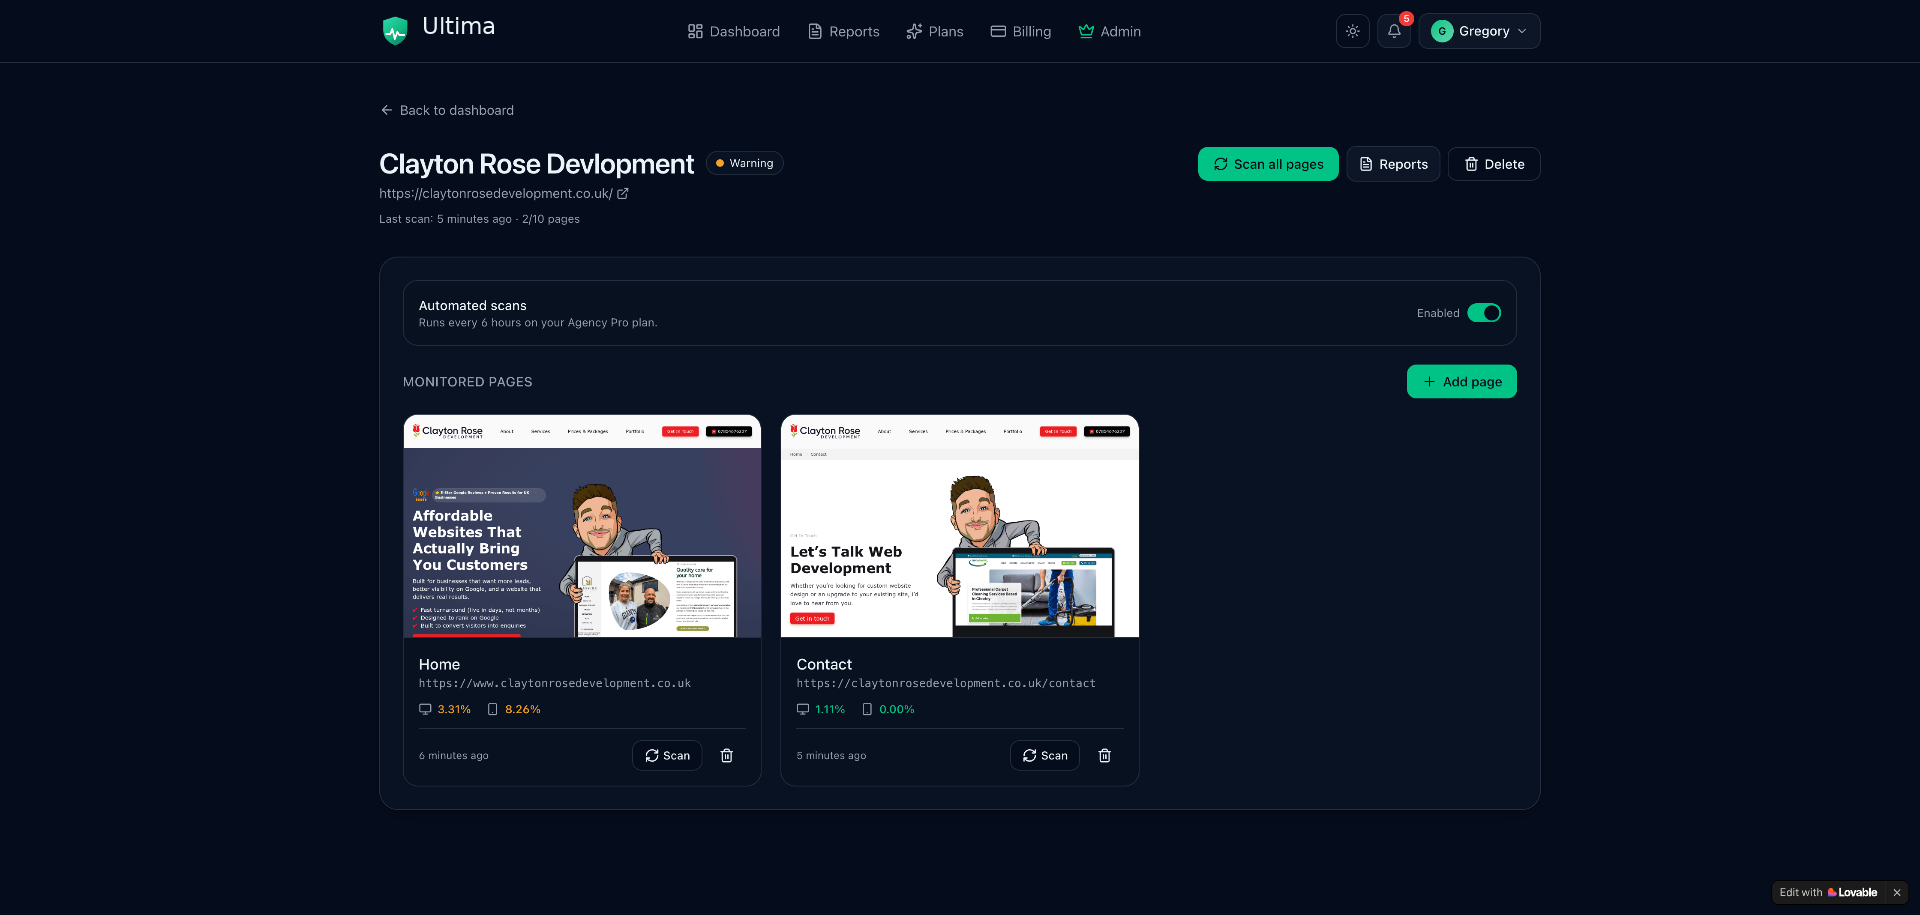Image resolution: width=1920 pixels, height=915 pixels.
Task: Delete the Home page with trash icon
Action: 727,756
